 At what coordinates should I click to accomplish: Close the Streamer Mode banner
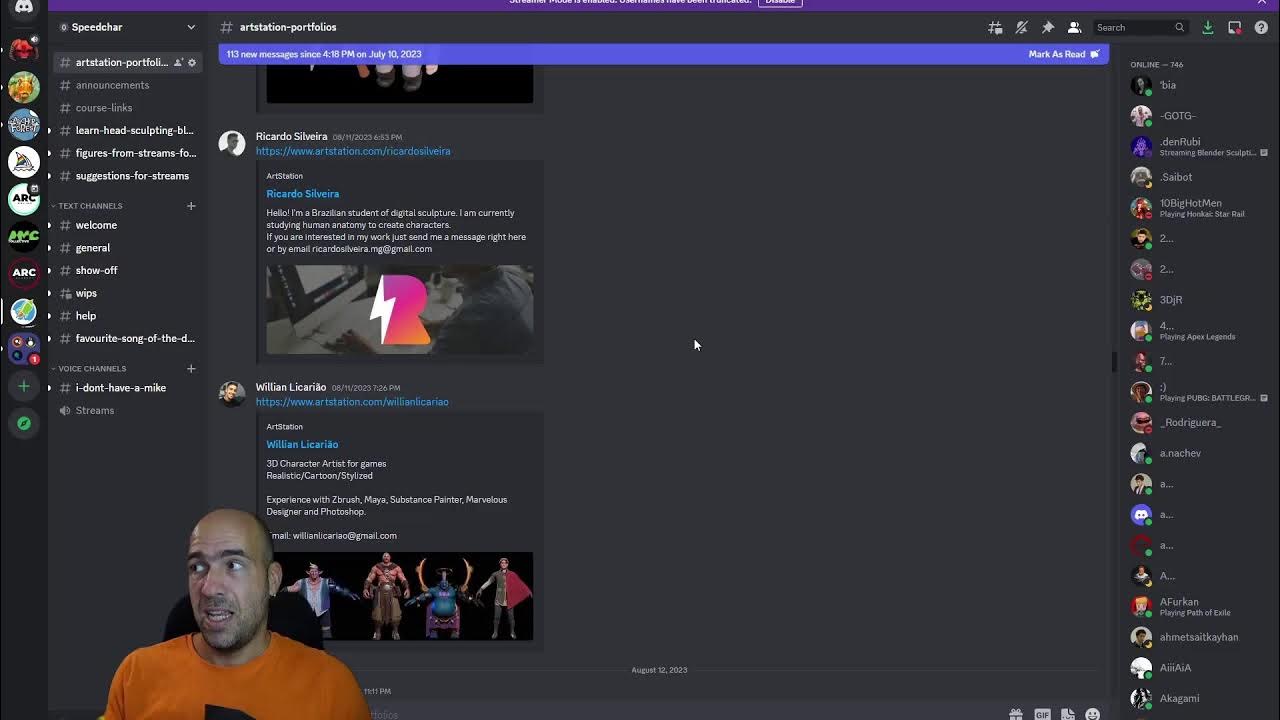click(1262, 2)
